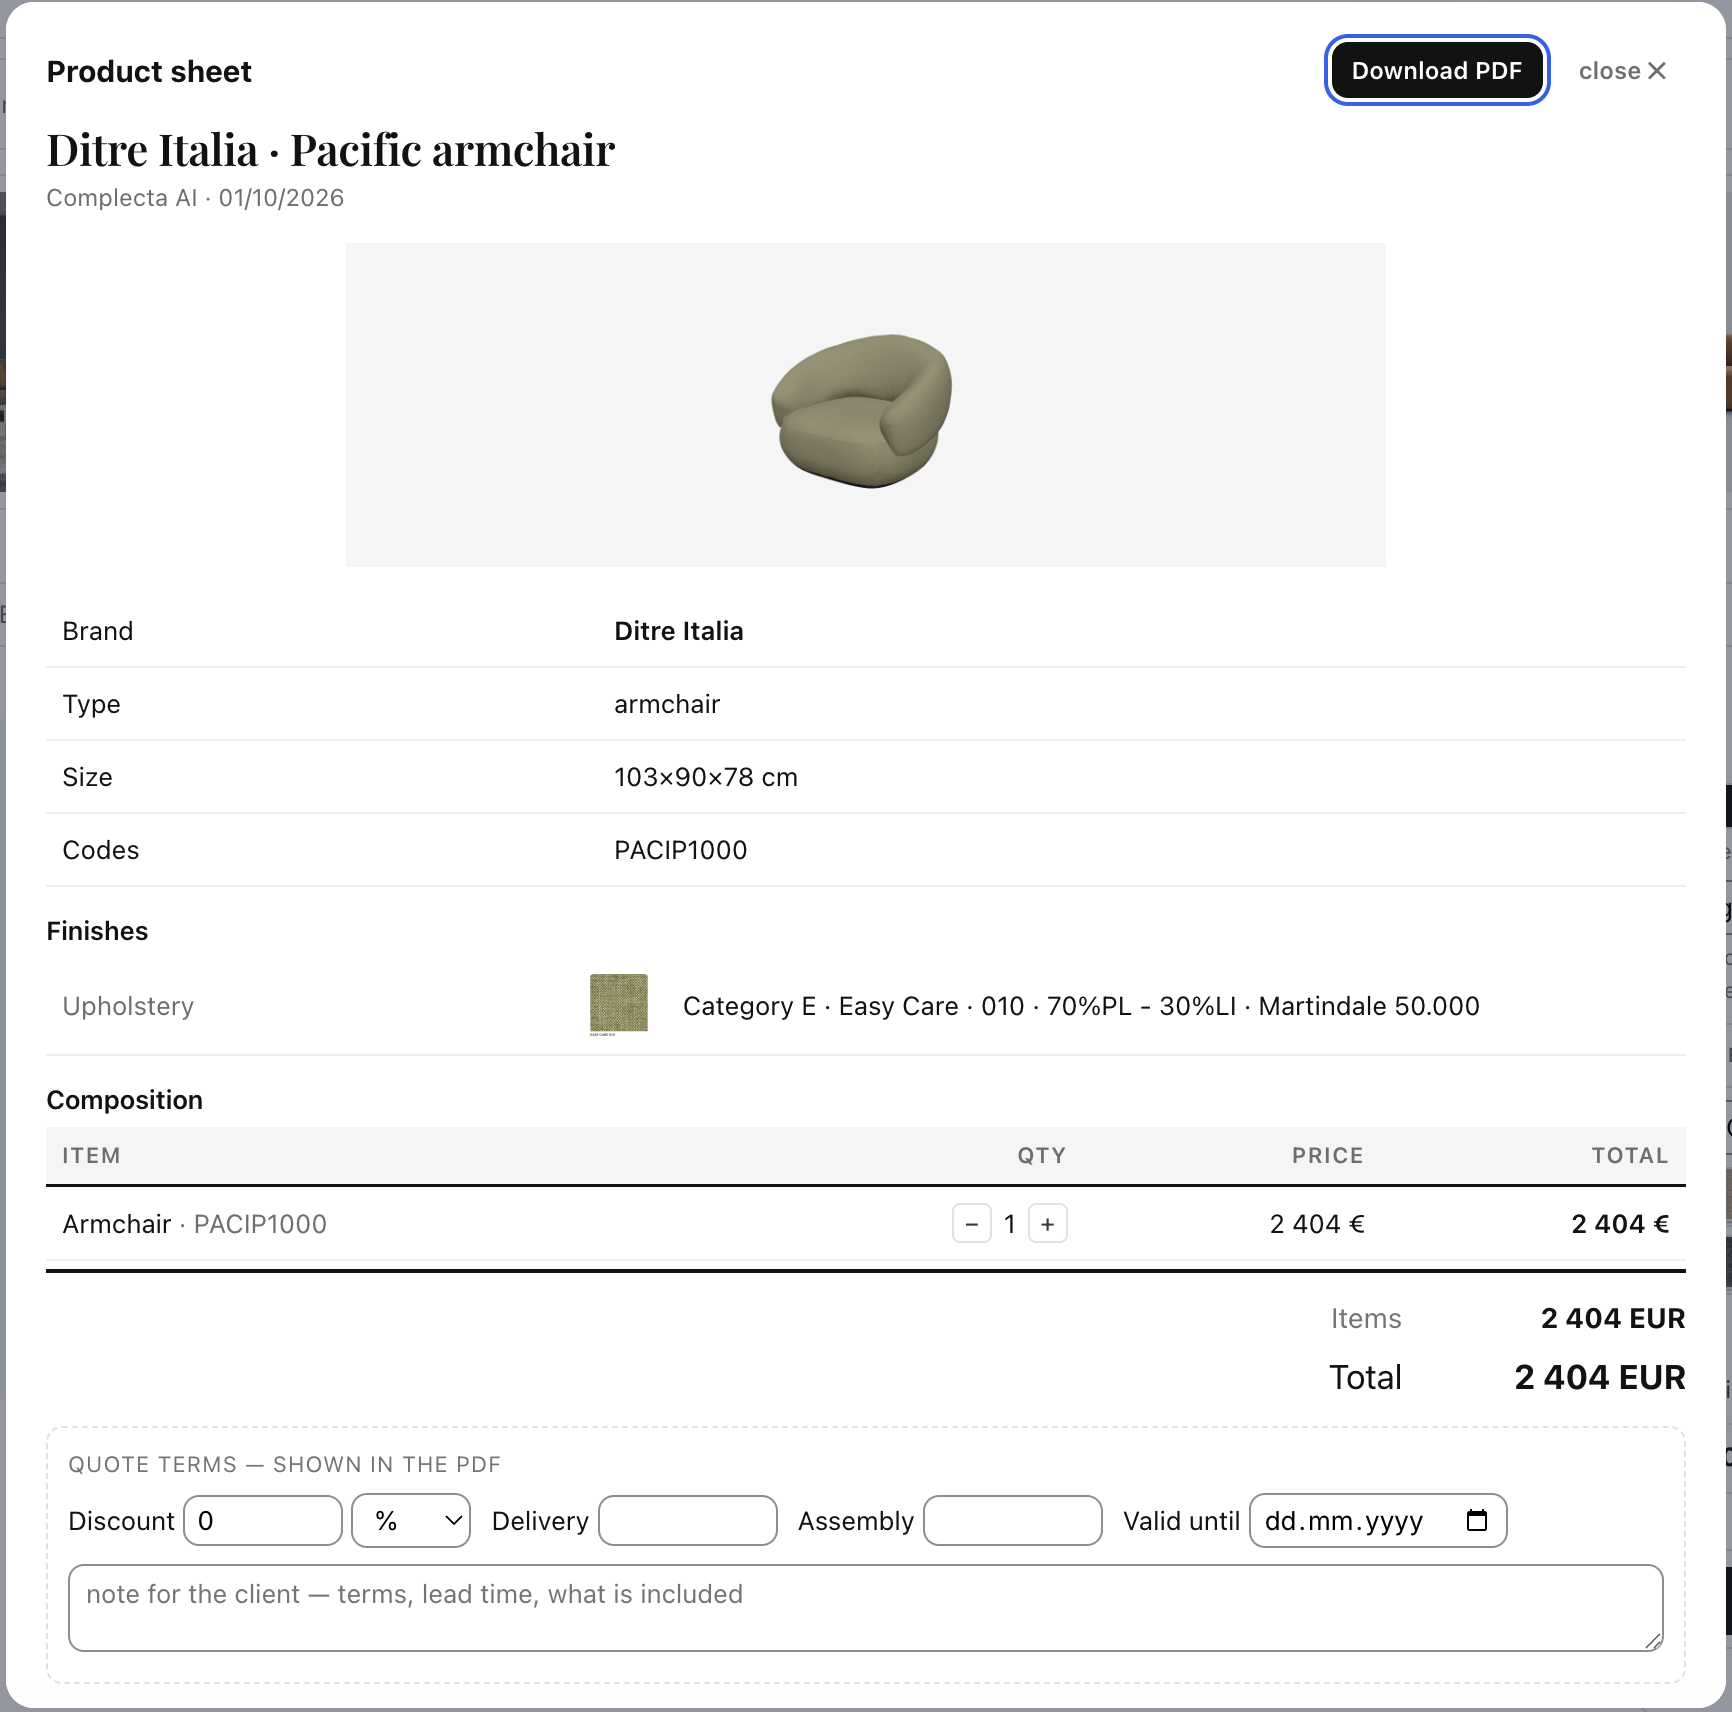Click the Total 2 404 EUR amount

pos(1600,1377)
